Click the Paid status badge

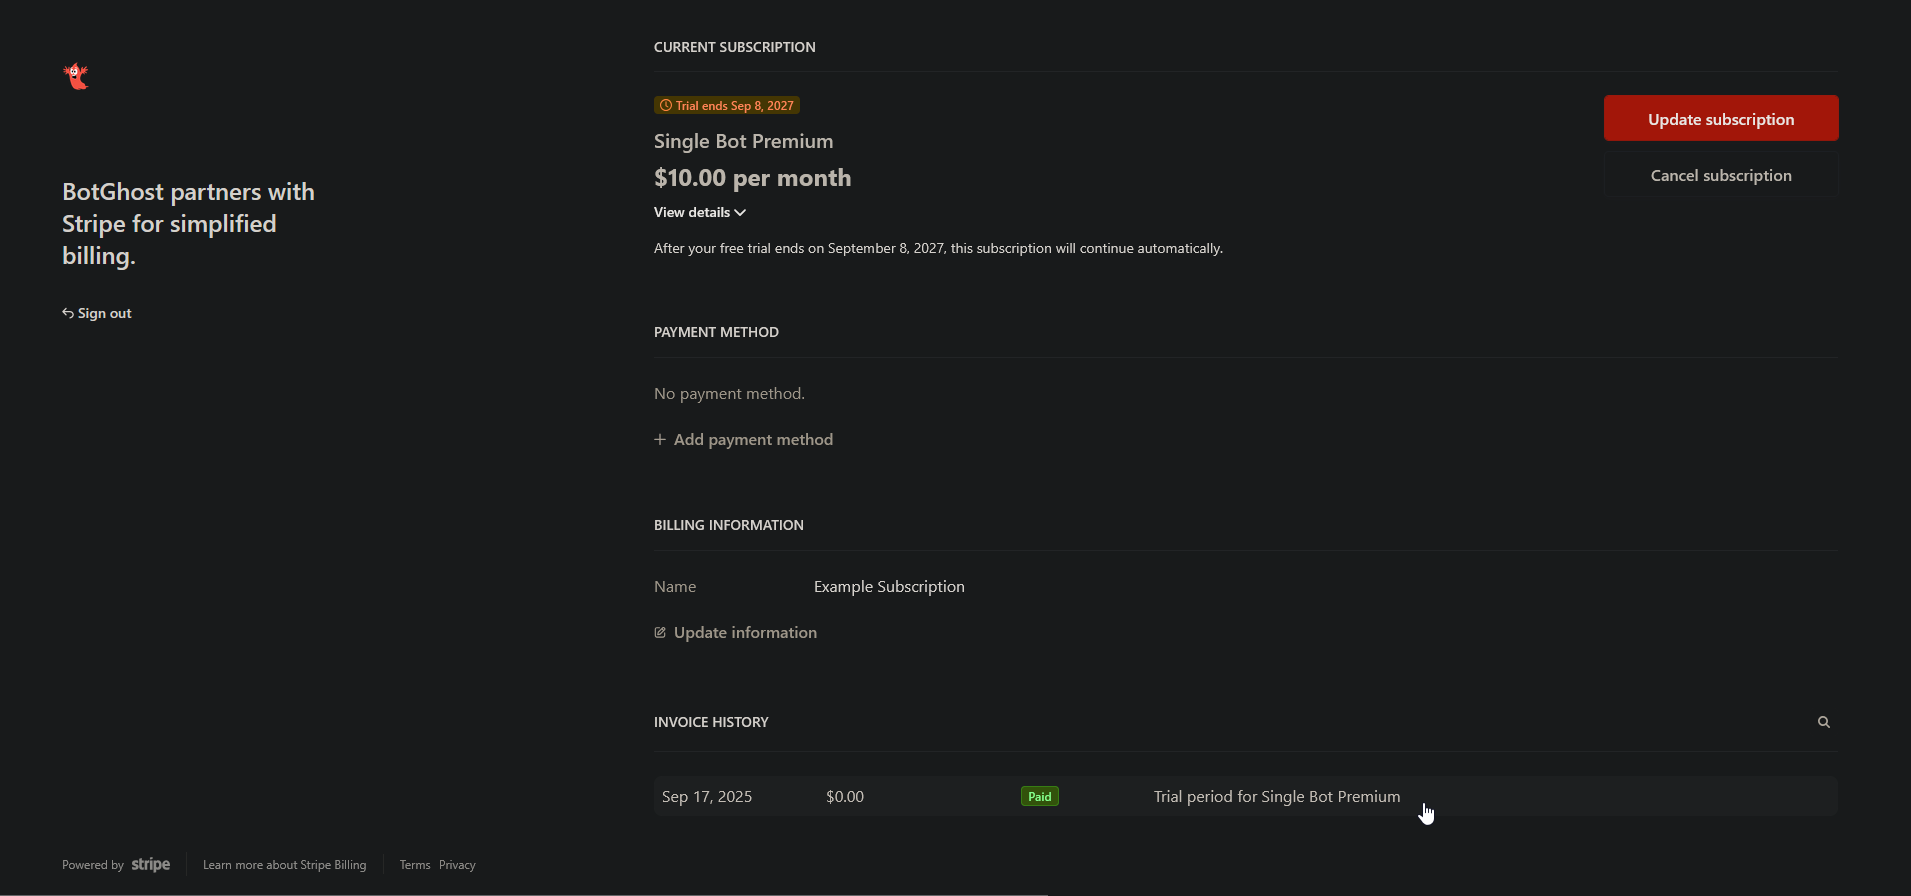pos(1039,797)
